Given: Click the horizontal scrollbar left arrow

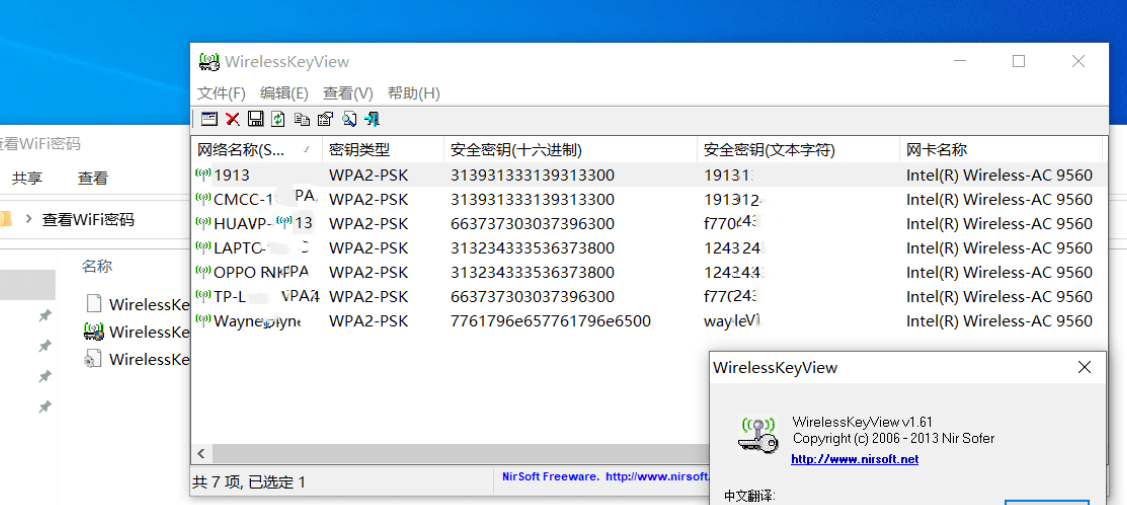Looking at the screenshot, I should 201,453.
